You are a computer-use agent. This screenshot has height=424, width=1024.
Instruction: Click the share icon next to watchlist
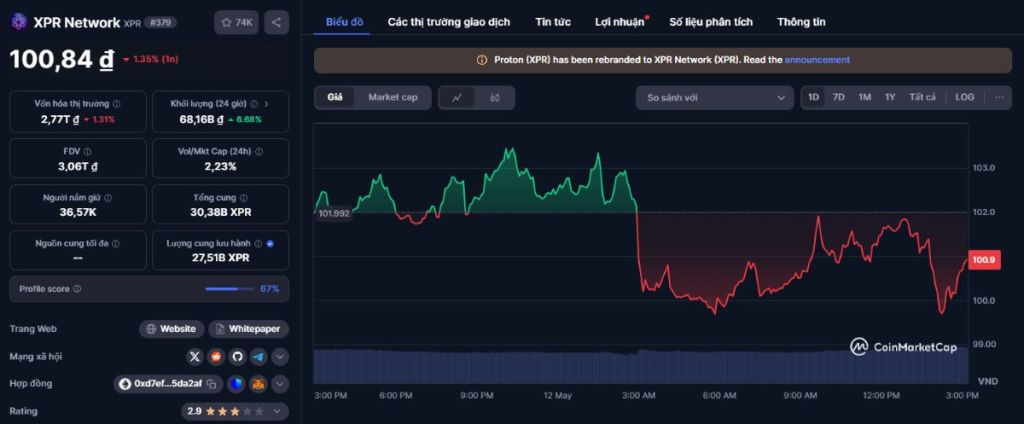[x=277, y=22]
